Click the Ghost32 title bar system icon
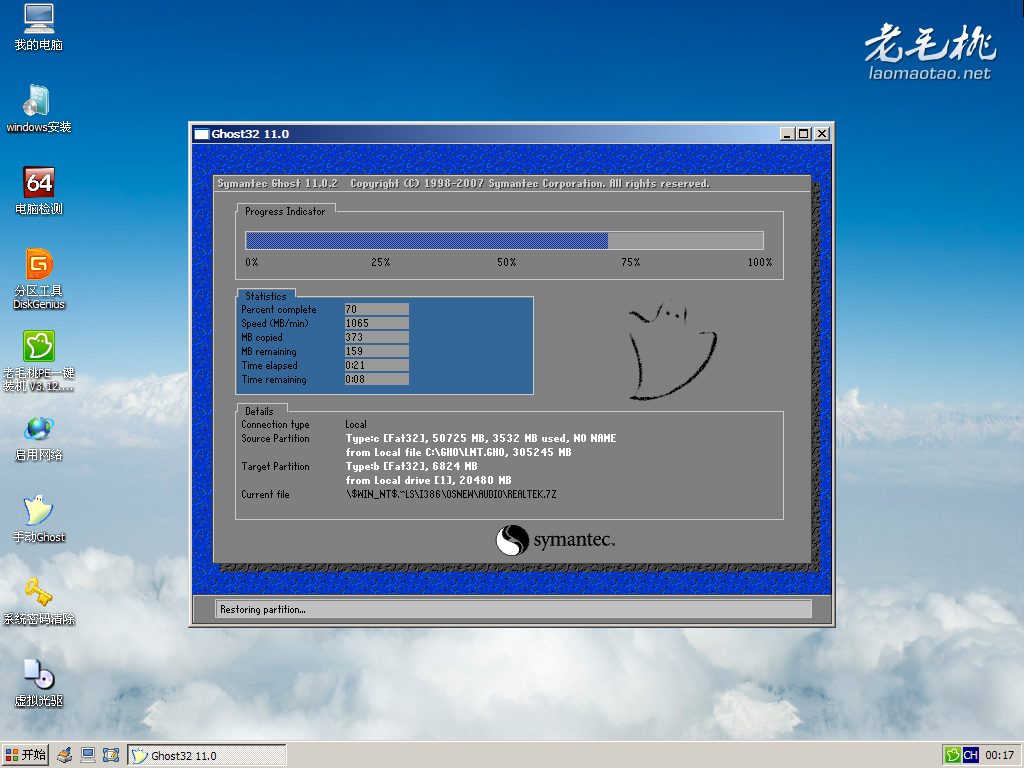Viewport: 1024px width, 768px height. (202, 134)
